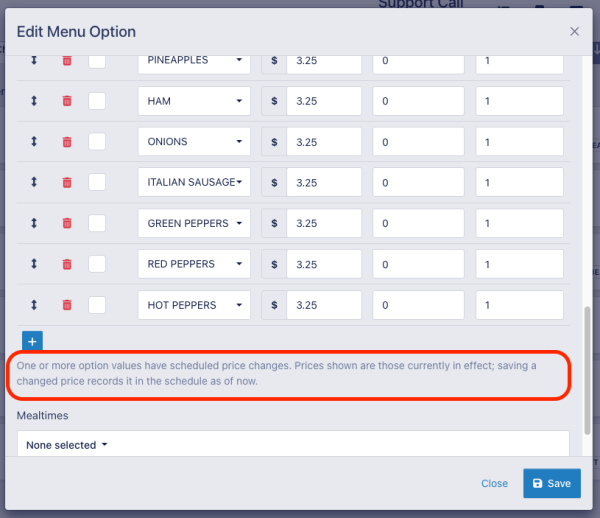Viewport: 600px width, 518px height.
Task: Delete the RED PEPPERS option with trash icon
Action: (x=67, y=264)
